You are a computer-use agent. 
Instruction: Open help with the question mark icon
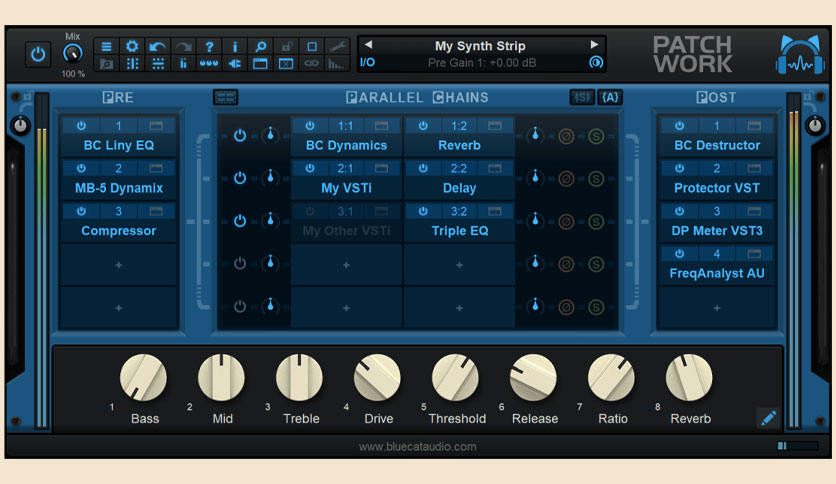[x=209, y=47]
